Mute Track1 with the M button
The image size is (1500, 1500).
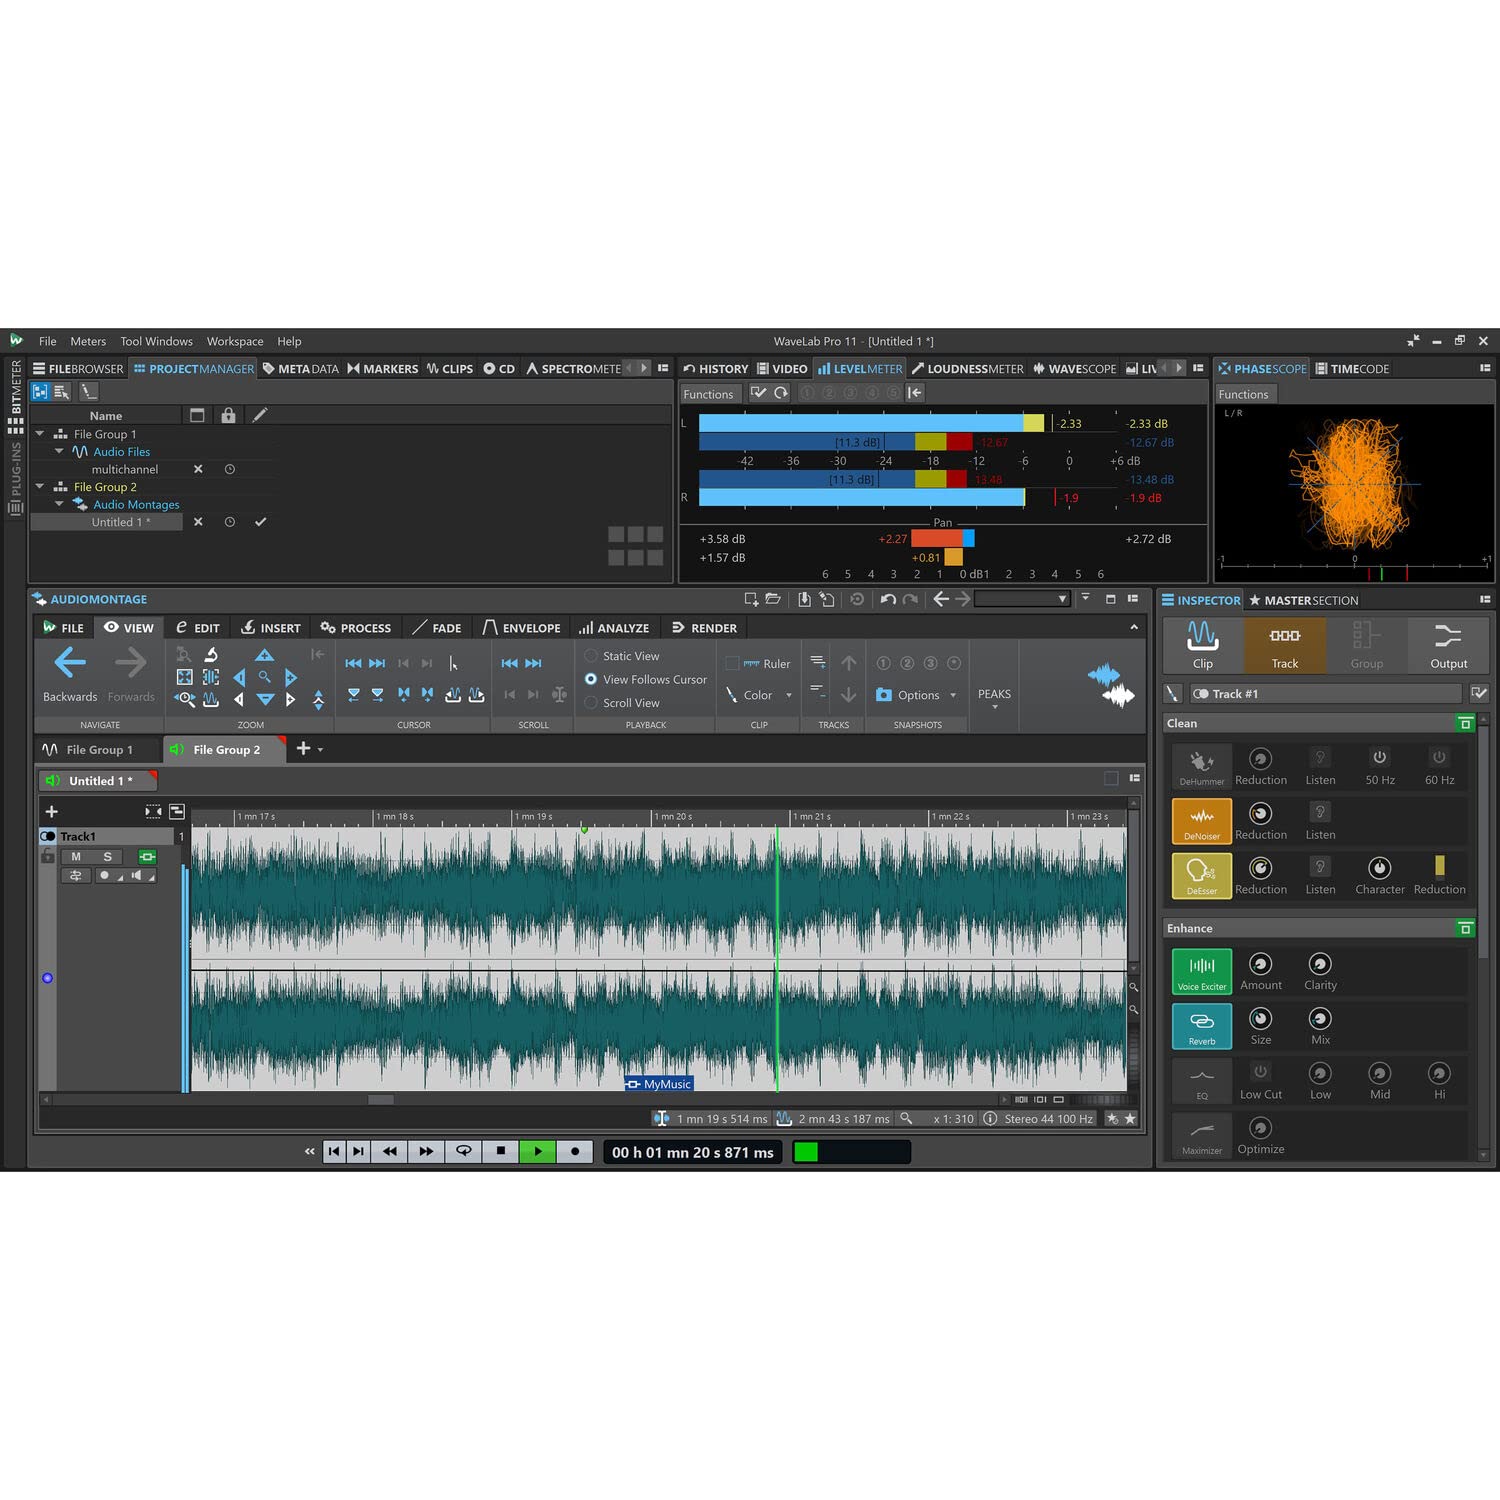point(76,857)
